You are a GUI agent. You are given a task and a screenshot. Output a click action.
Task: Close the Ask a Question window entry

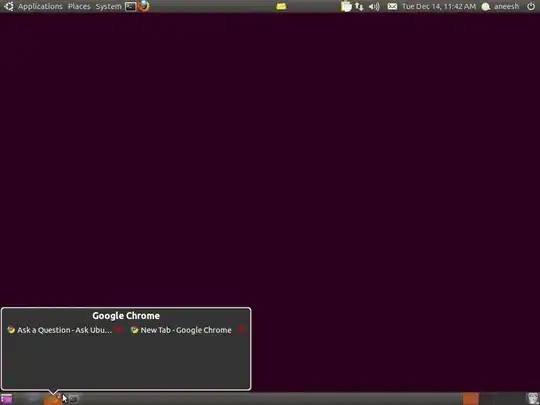(119, 330)
